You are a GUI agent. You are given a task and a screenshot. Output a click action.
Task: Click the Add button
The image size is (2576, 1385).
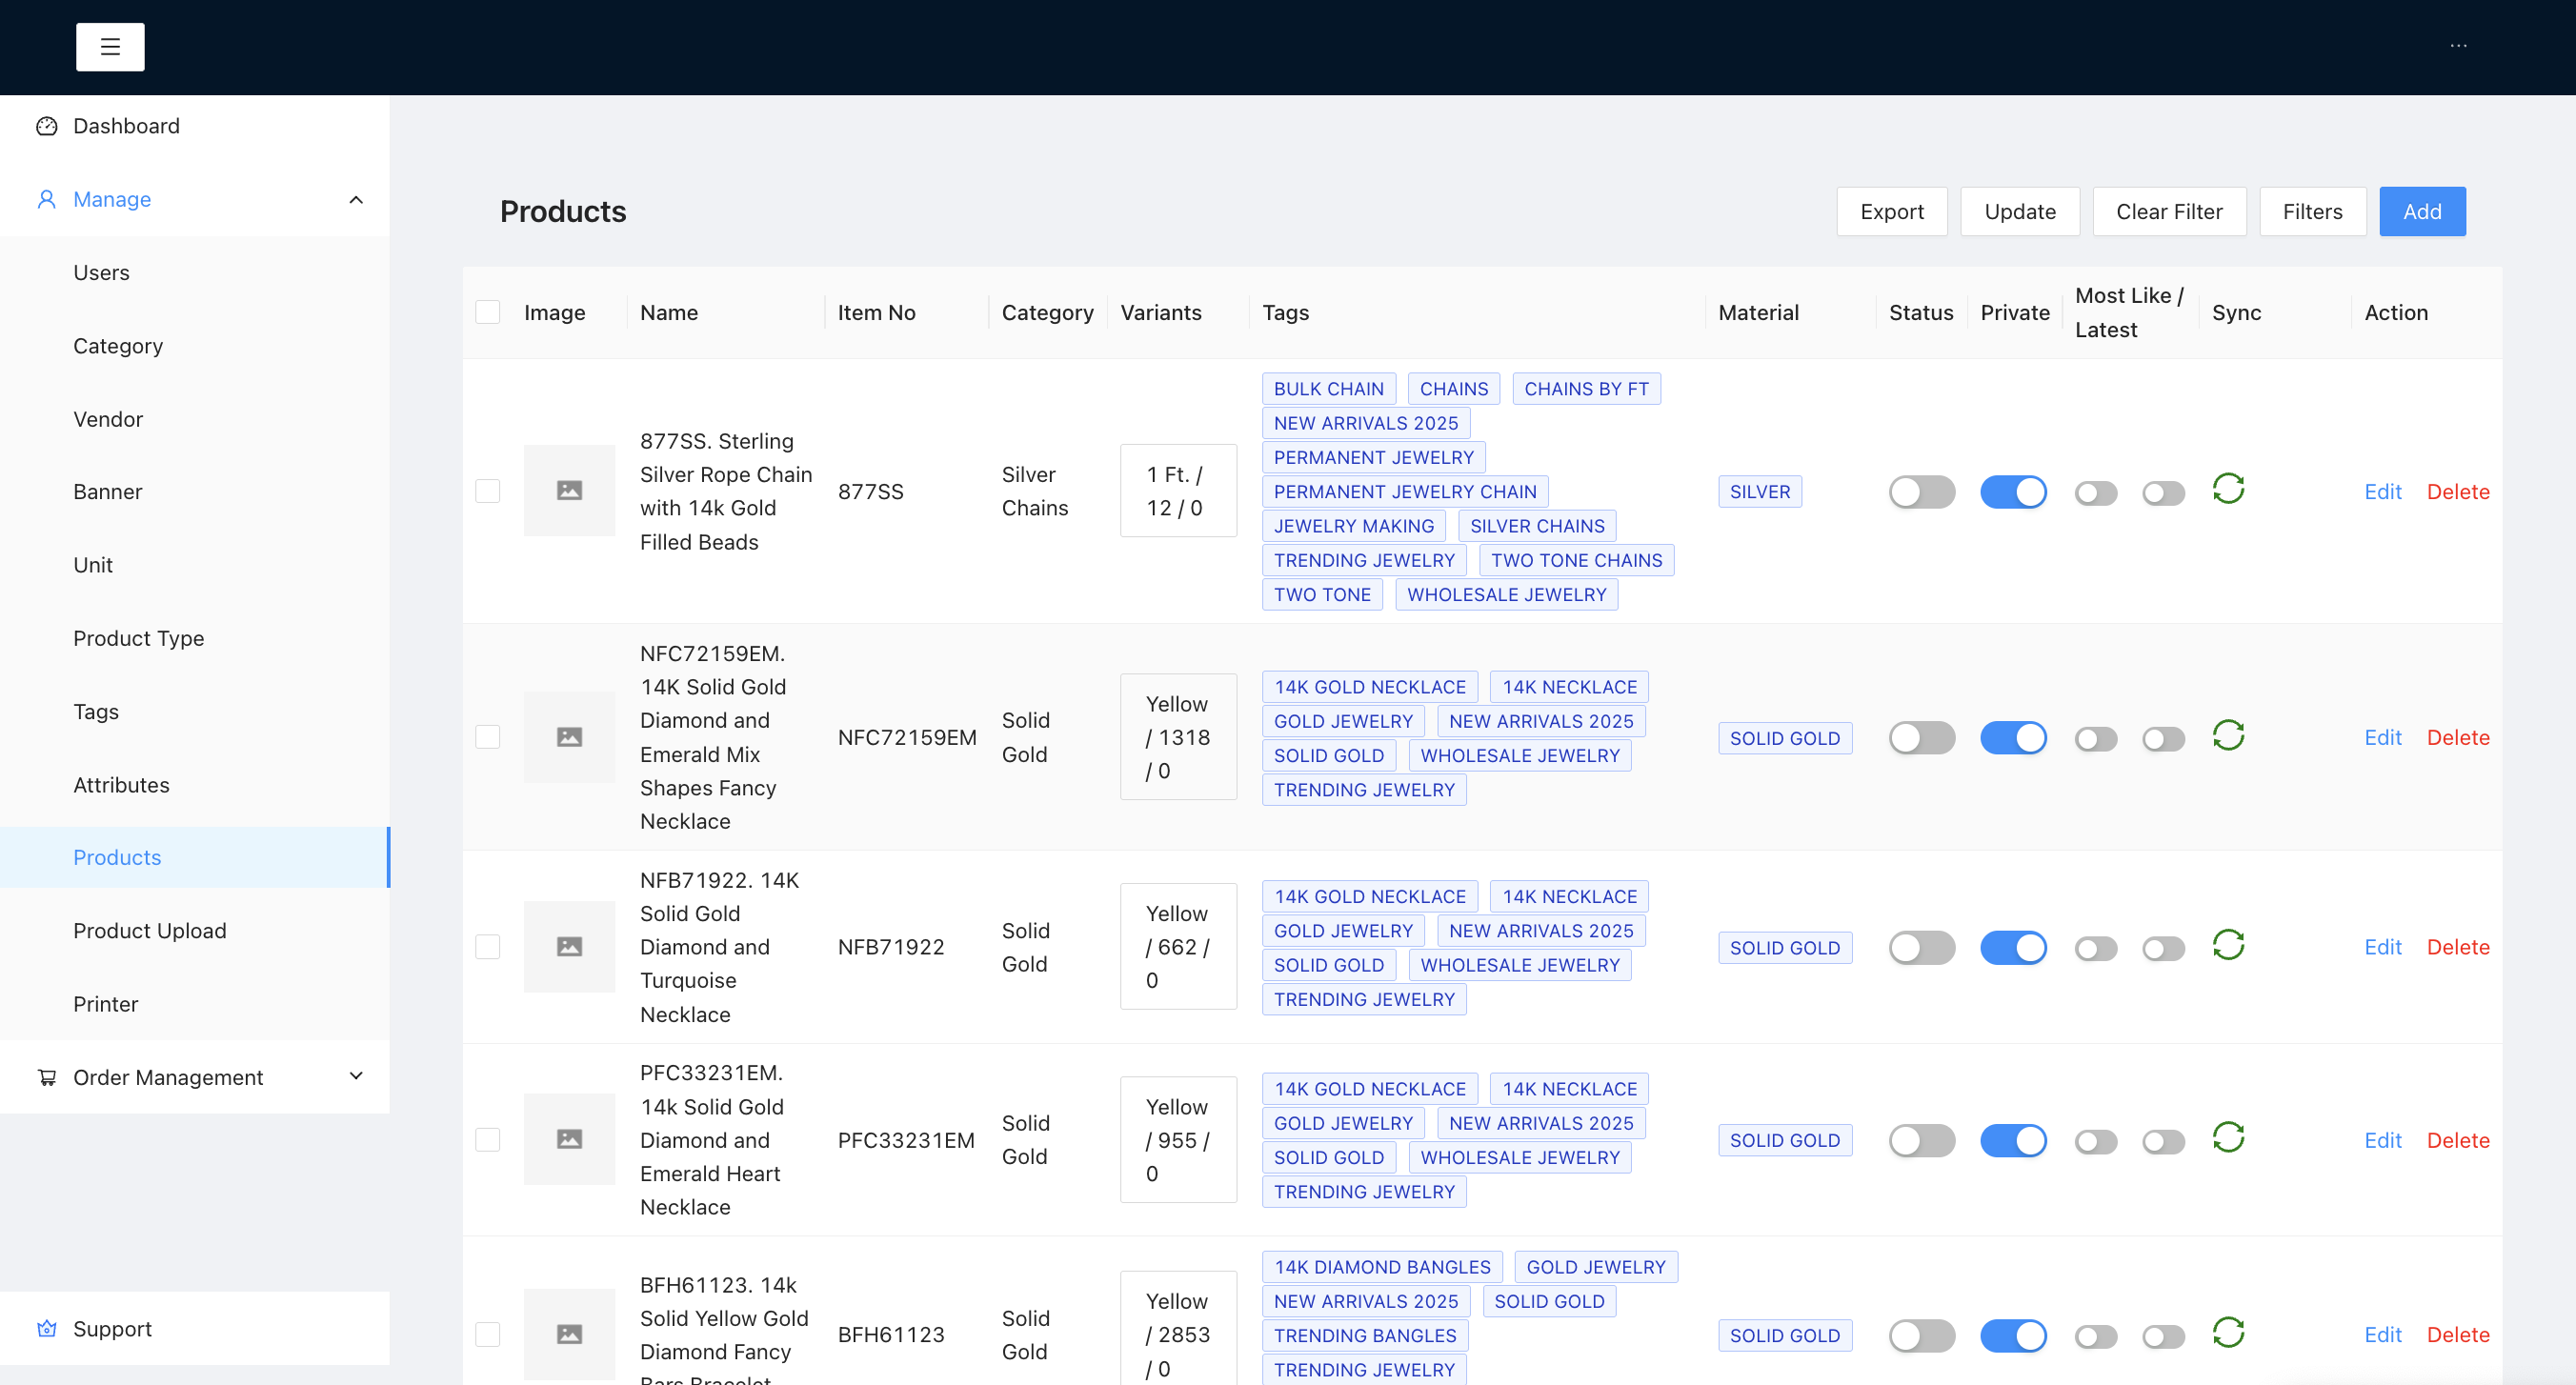click(2421, 212)
